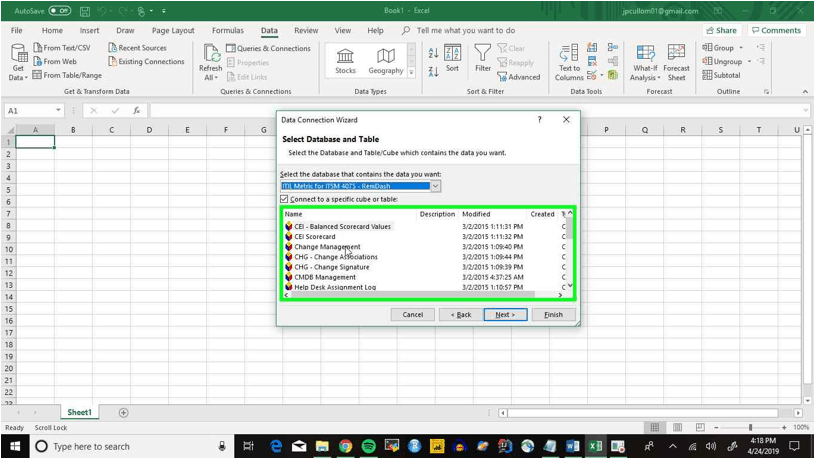The image size is (816, 460).
Task: Create a Forecast Sheet
Action: (x=676, y=62)
